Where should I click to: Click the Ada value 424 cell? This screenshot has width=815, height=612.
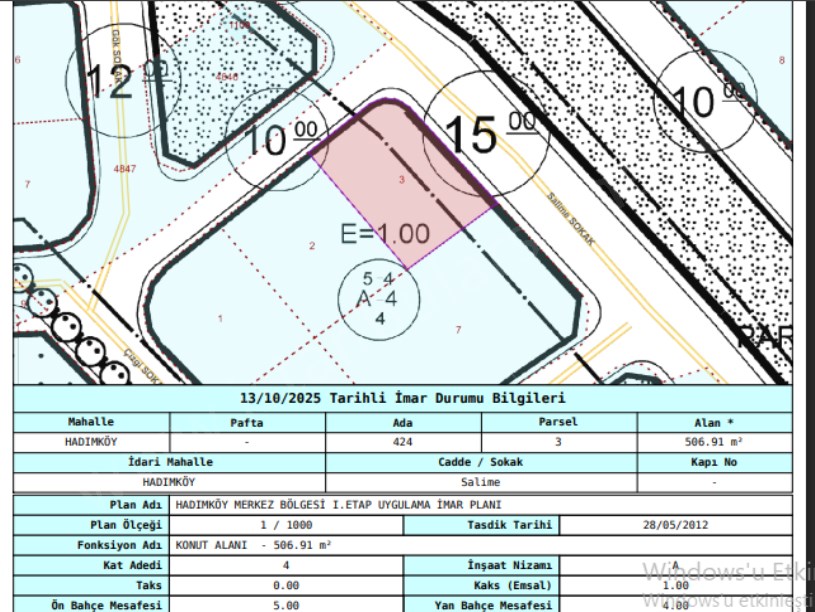point(403,441)
